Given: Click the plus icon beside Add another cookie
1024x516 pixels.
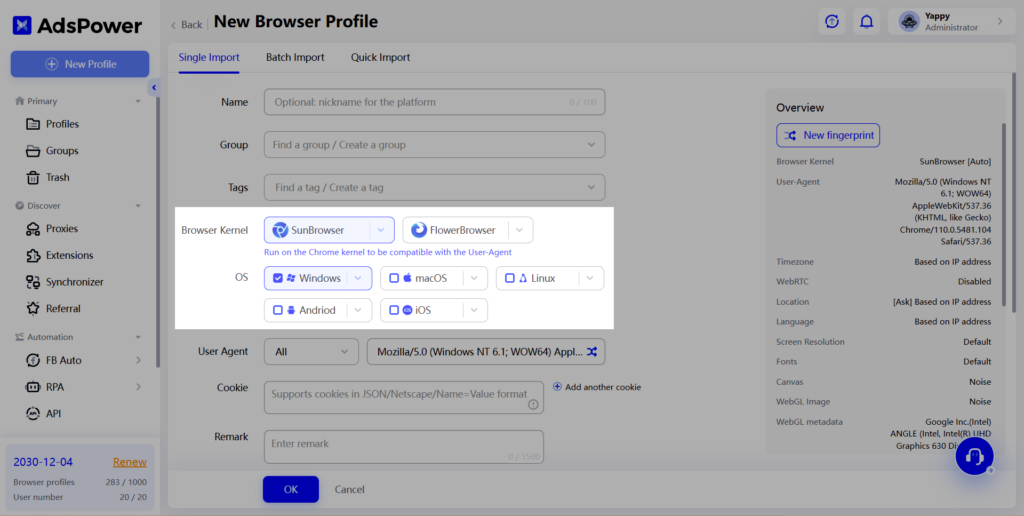Looking at the screenshot, I should tap(557, 387).
